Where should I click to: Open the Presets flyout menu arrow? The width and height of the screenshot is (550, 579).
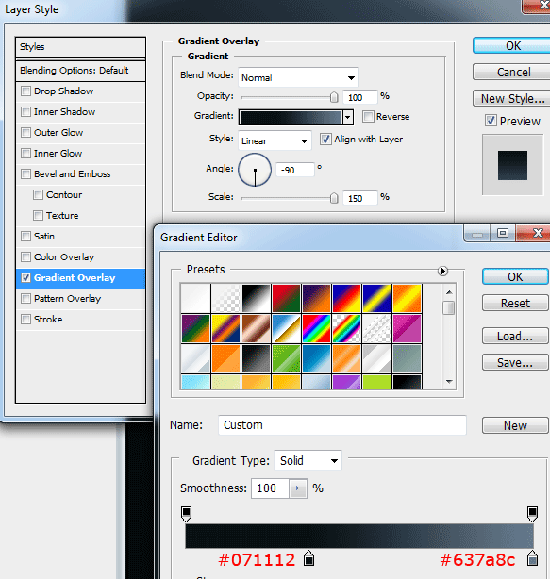[x=443, y=271]
